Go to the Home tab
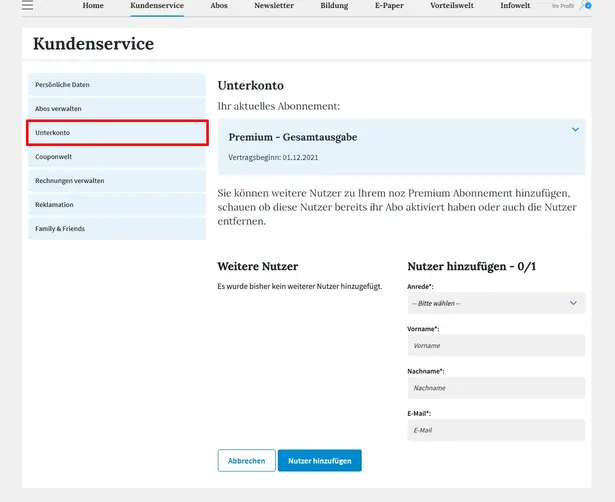The height and width of the screenshot is (502, 615). (x=93, y=6)
